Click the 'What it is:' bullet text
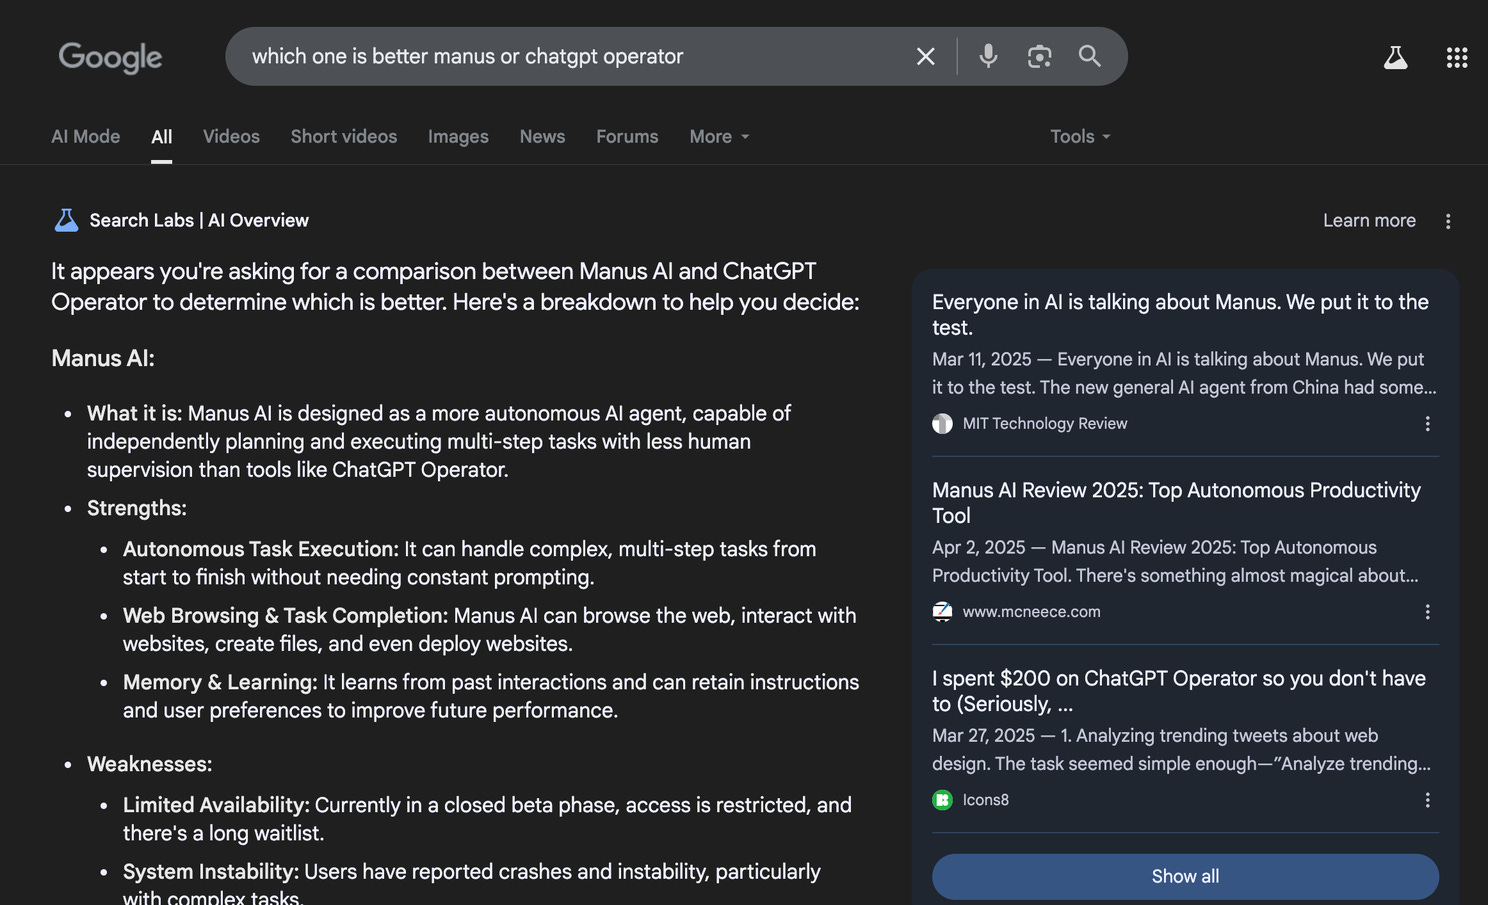This screenshot has width=1488, height=905. click(135, 414)
